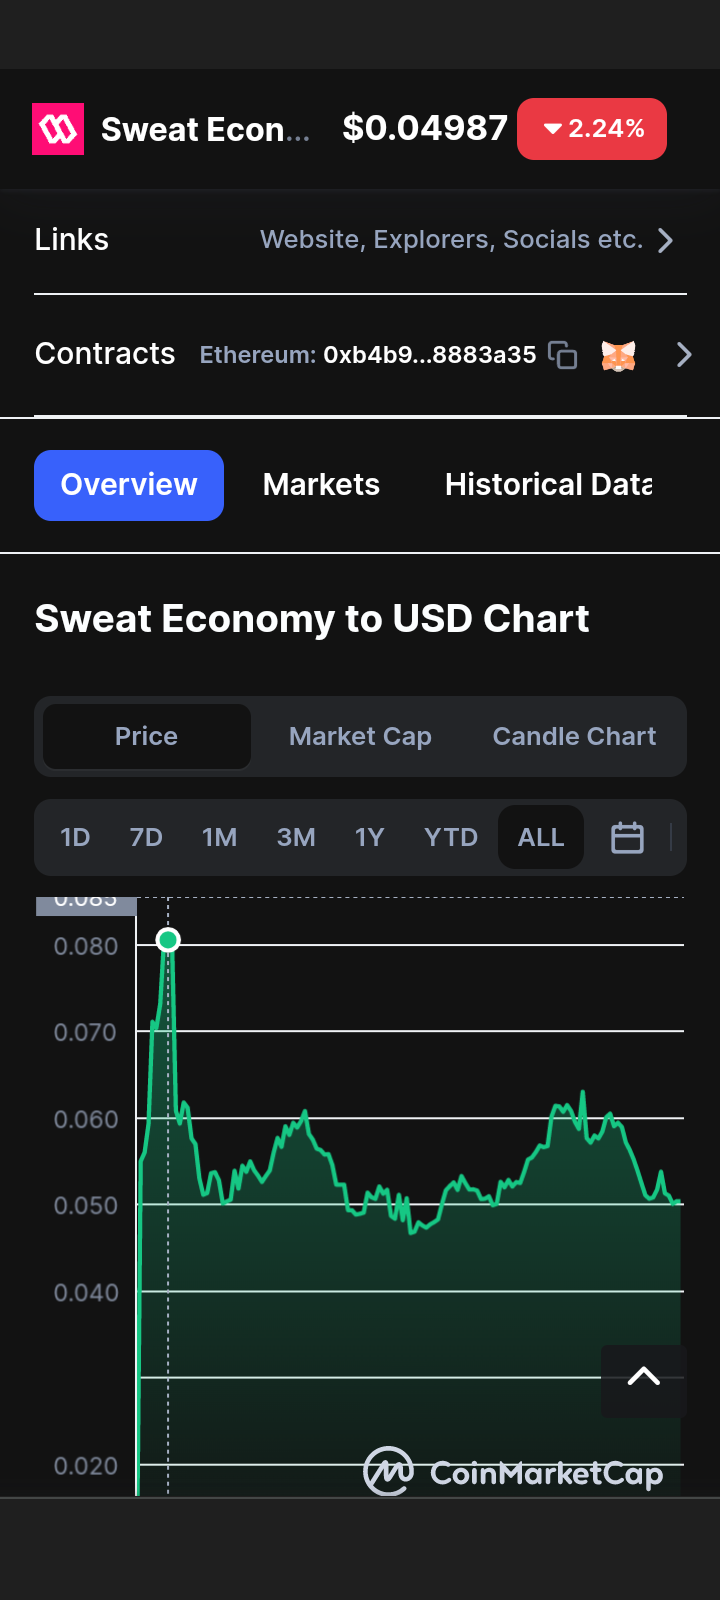Open the Historical Data tab
This screenshot has width=720, height=1600.
click(x=549, y=485)
